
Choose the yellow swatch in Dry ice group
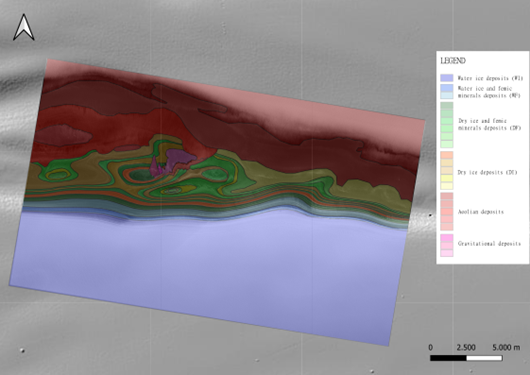(x=447, y=178)
